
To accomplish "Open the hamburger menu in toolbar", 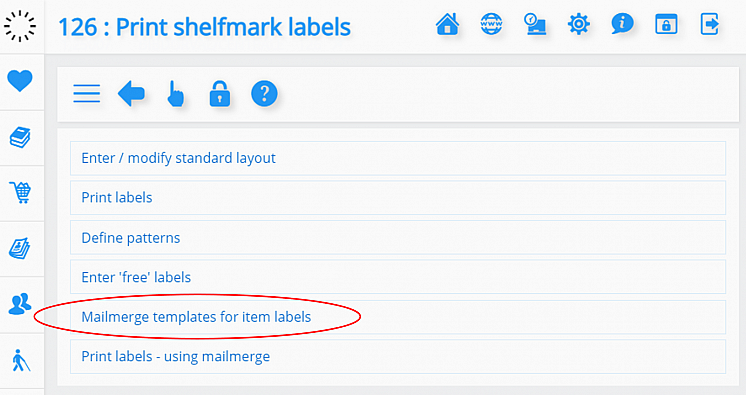I will point(87,93).
